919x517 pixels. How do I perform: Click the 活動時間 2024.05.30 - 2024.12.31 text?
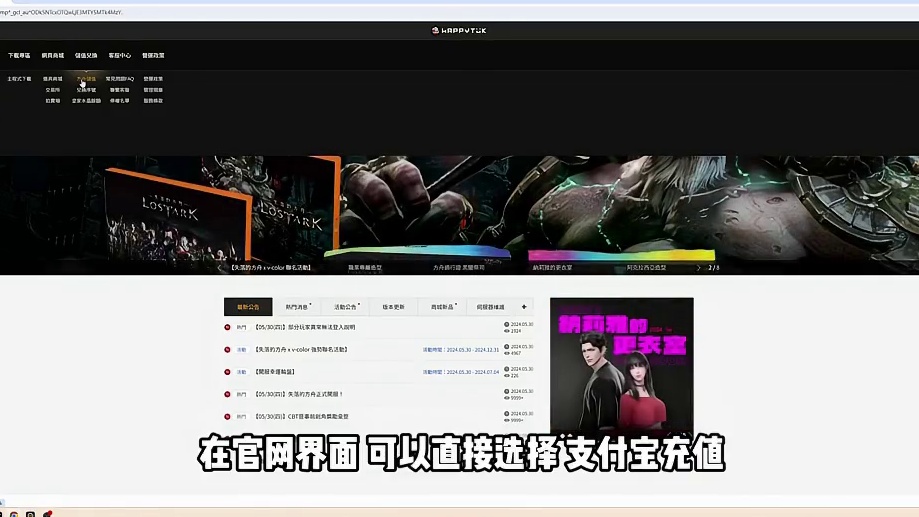461,350
